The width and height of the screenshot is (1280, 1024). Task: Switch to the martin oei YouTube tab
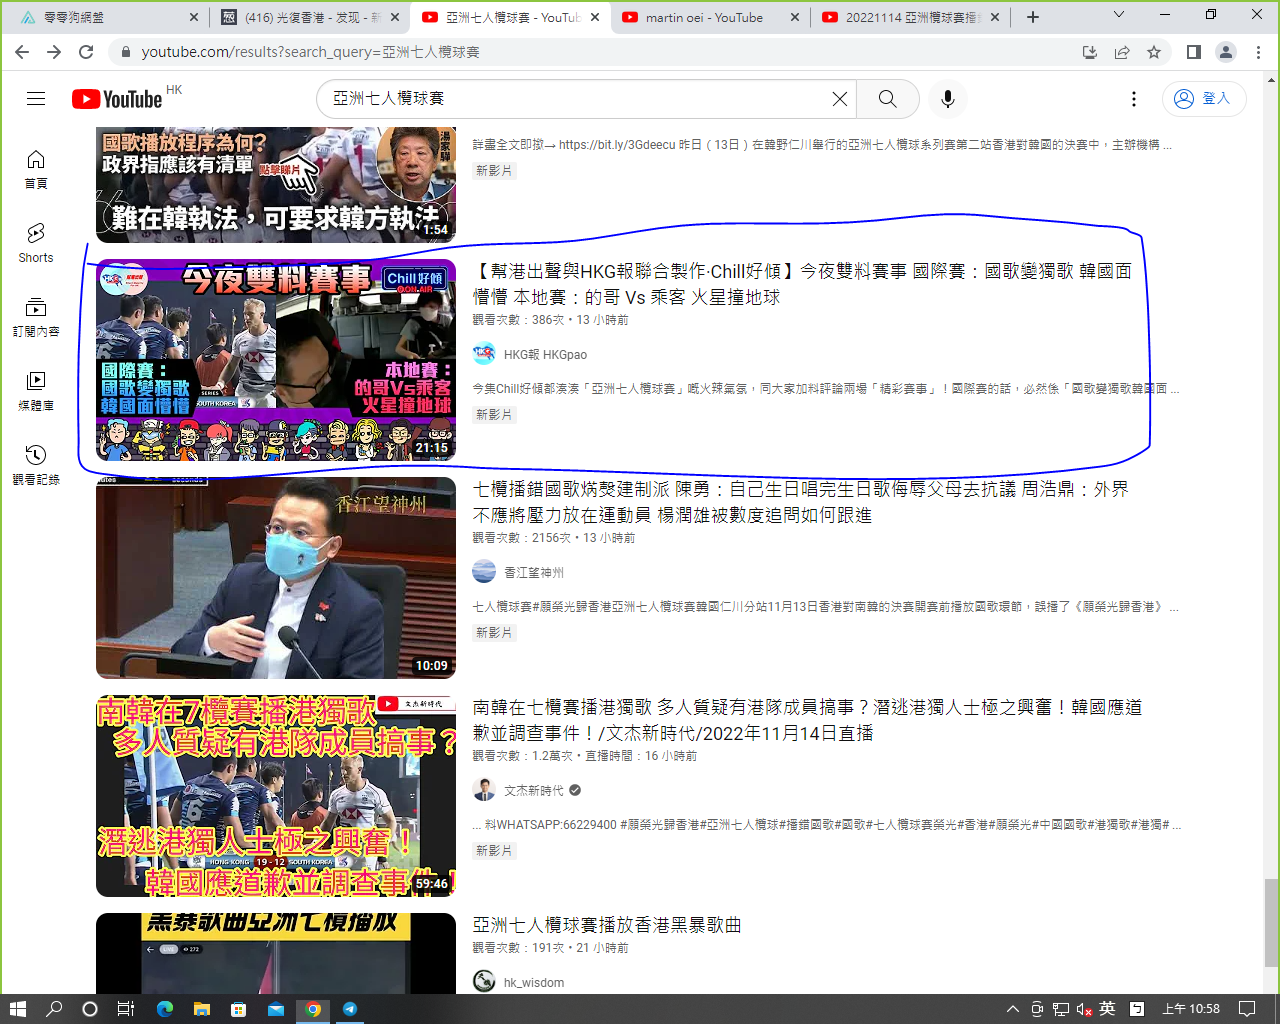704,17
